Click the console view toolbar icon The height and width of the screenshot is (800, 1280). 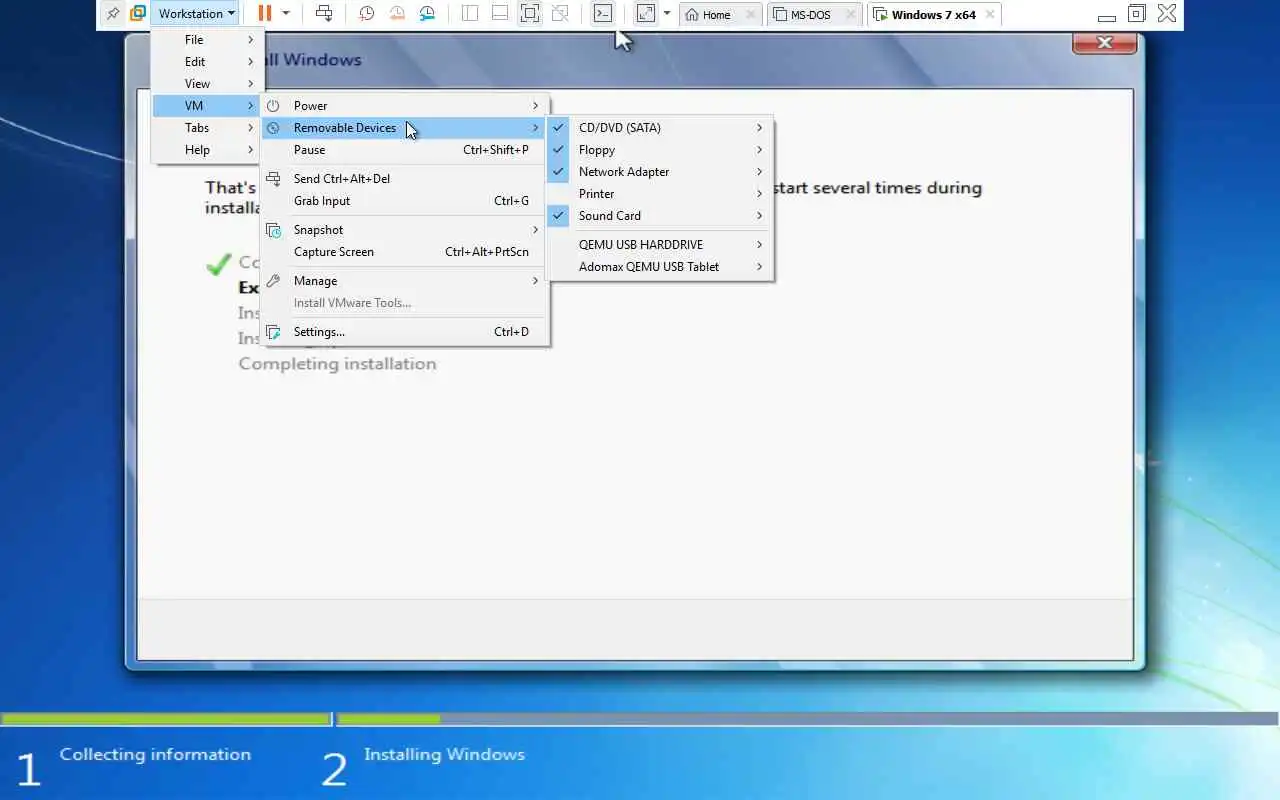[603, 14]
